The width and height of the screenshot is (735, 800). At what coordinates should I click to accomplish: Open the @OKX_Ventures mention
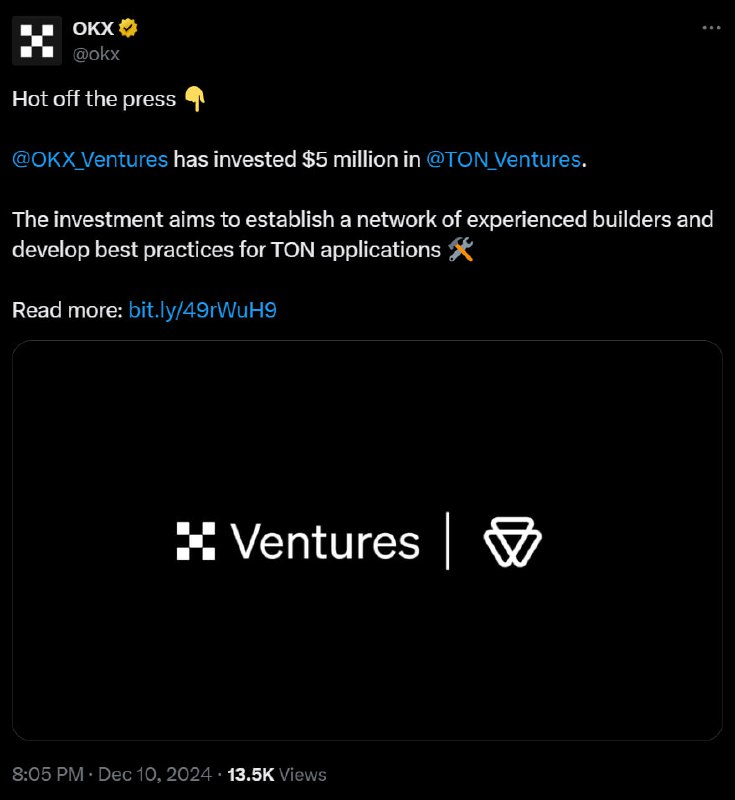tap(90, 160)
